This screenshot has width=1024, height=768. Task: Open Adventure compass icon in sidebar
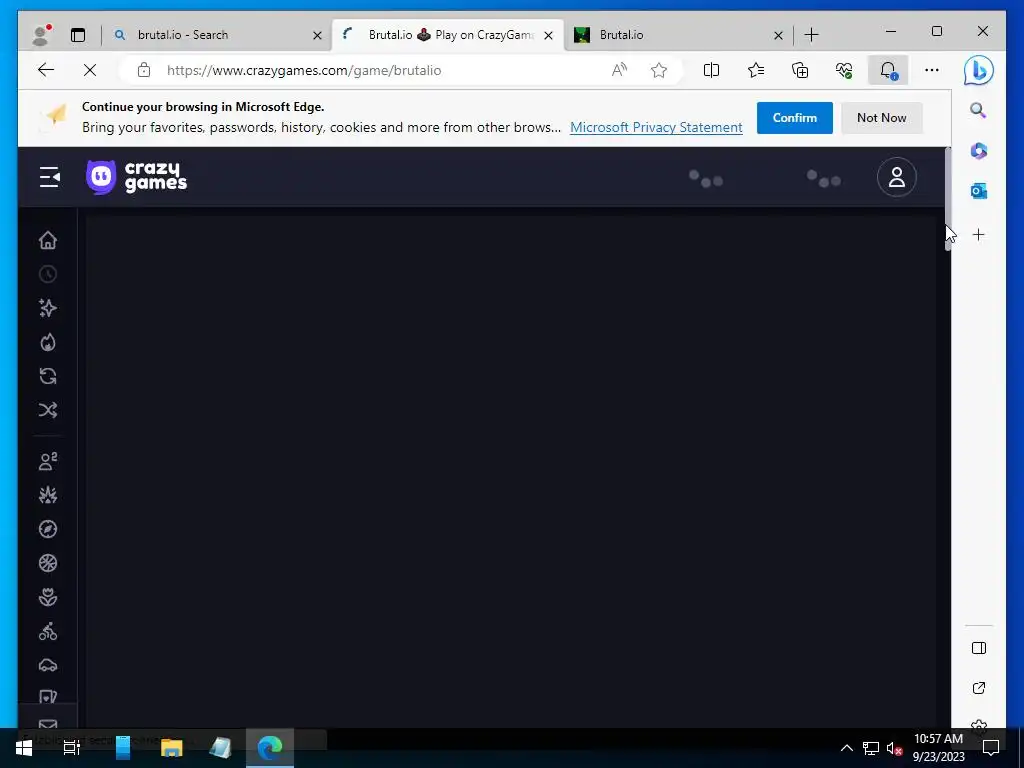click(x=48, y=529)
